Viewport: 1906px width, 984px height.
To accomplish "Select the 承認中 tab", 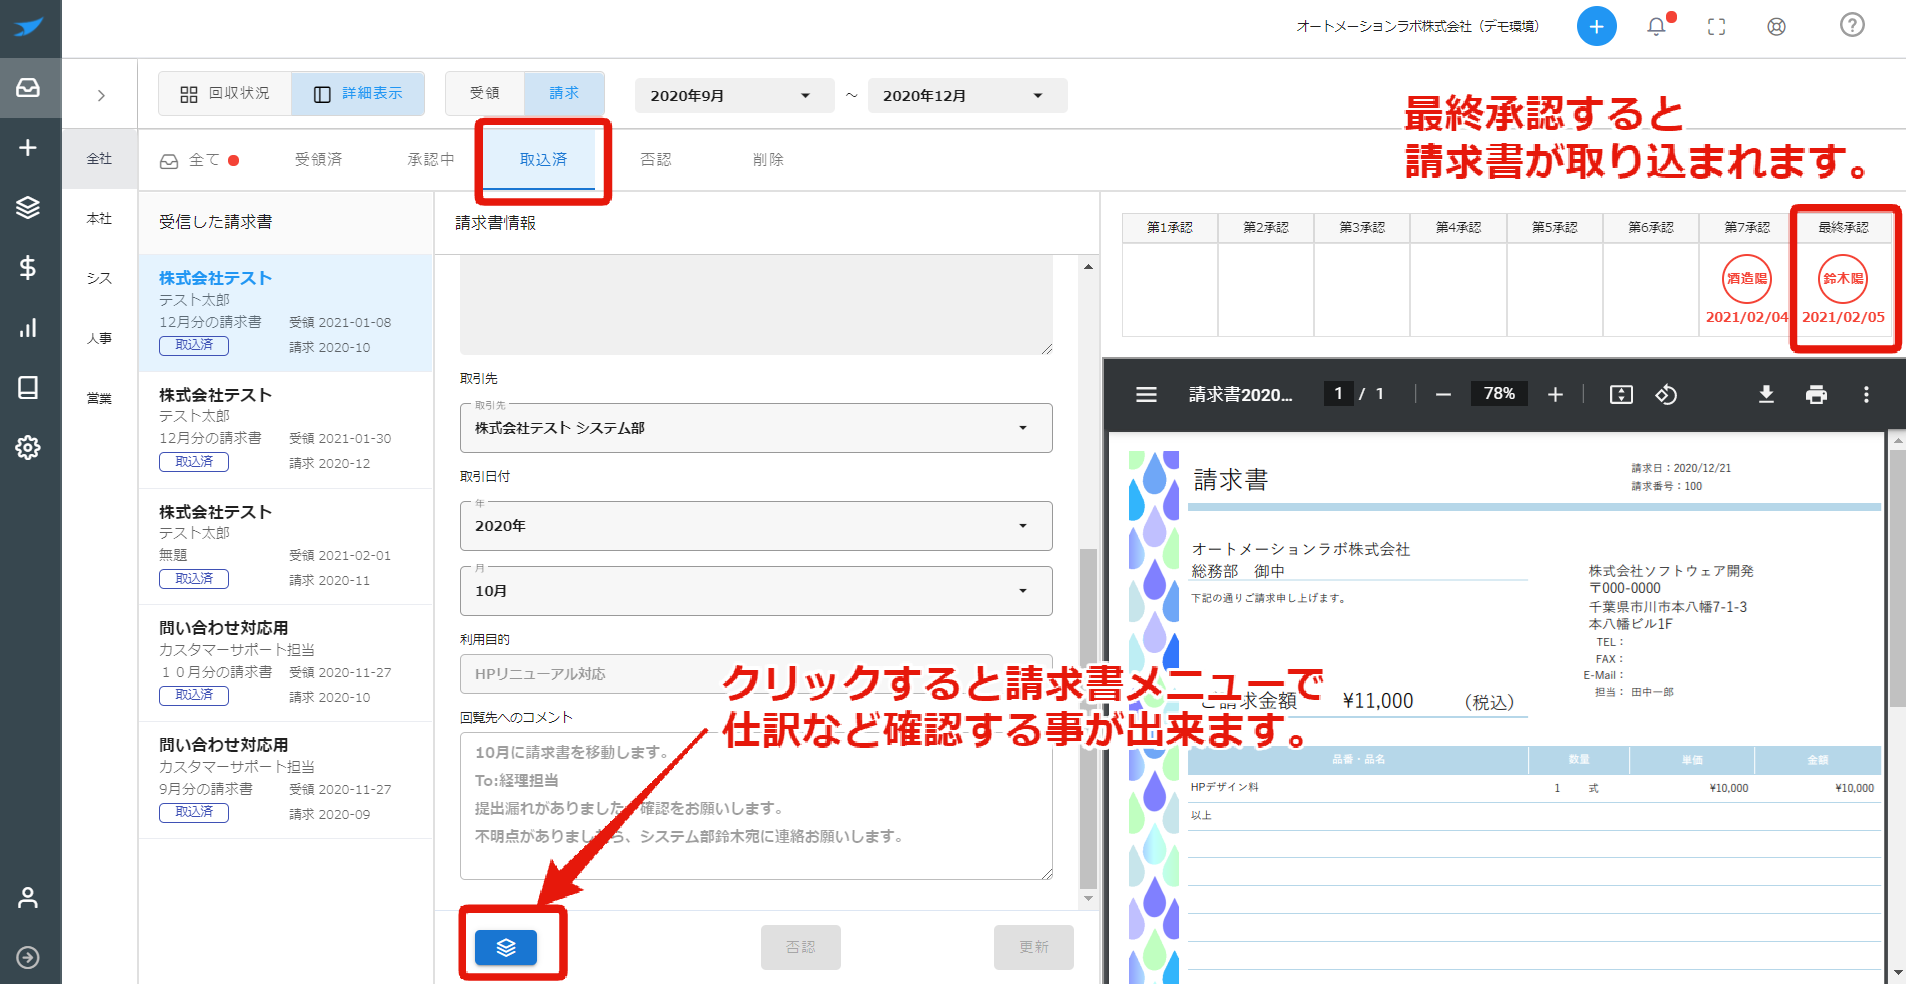I will point(431,160).
